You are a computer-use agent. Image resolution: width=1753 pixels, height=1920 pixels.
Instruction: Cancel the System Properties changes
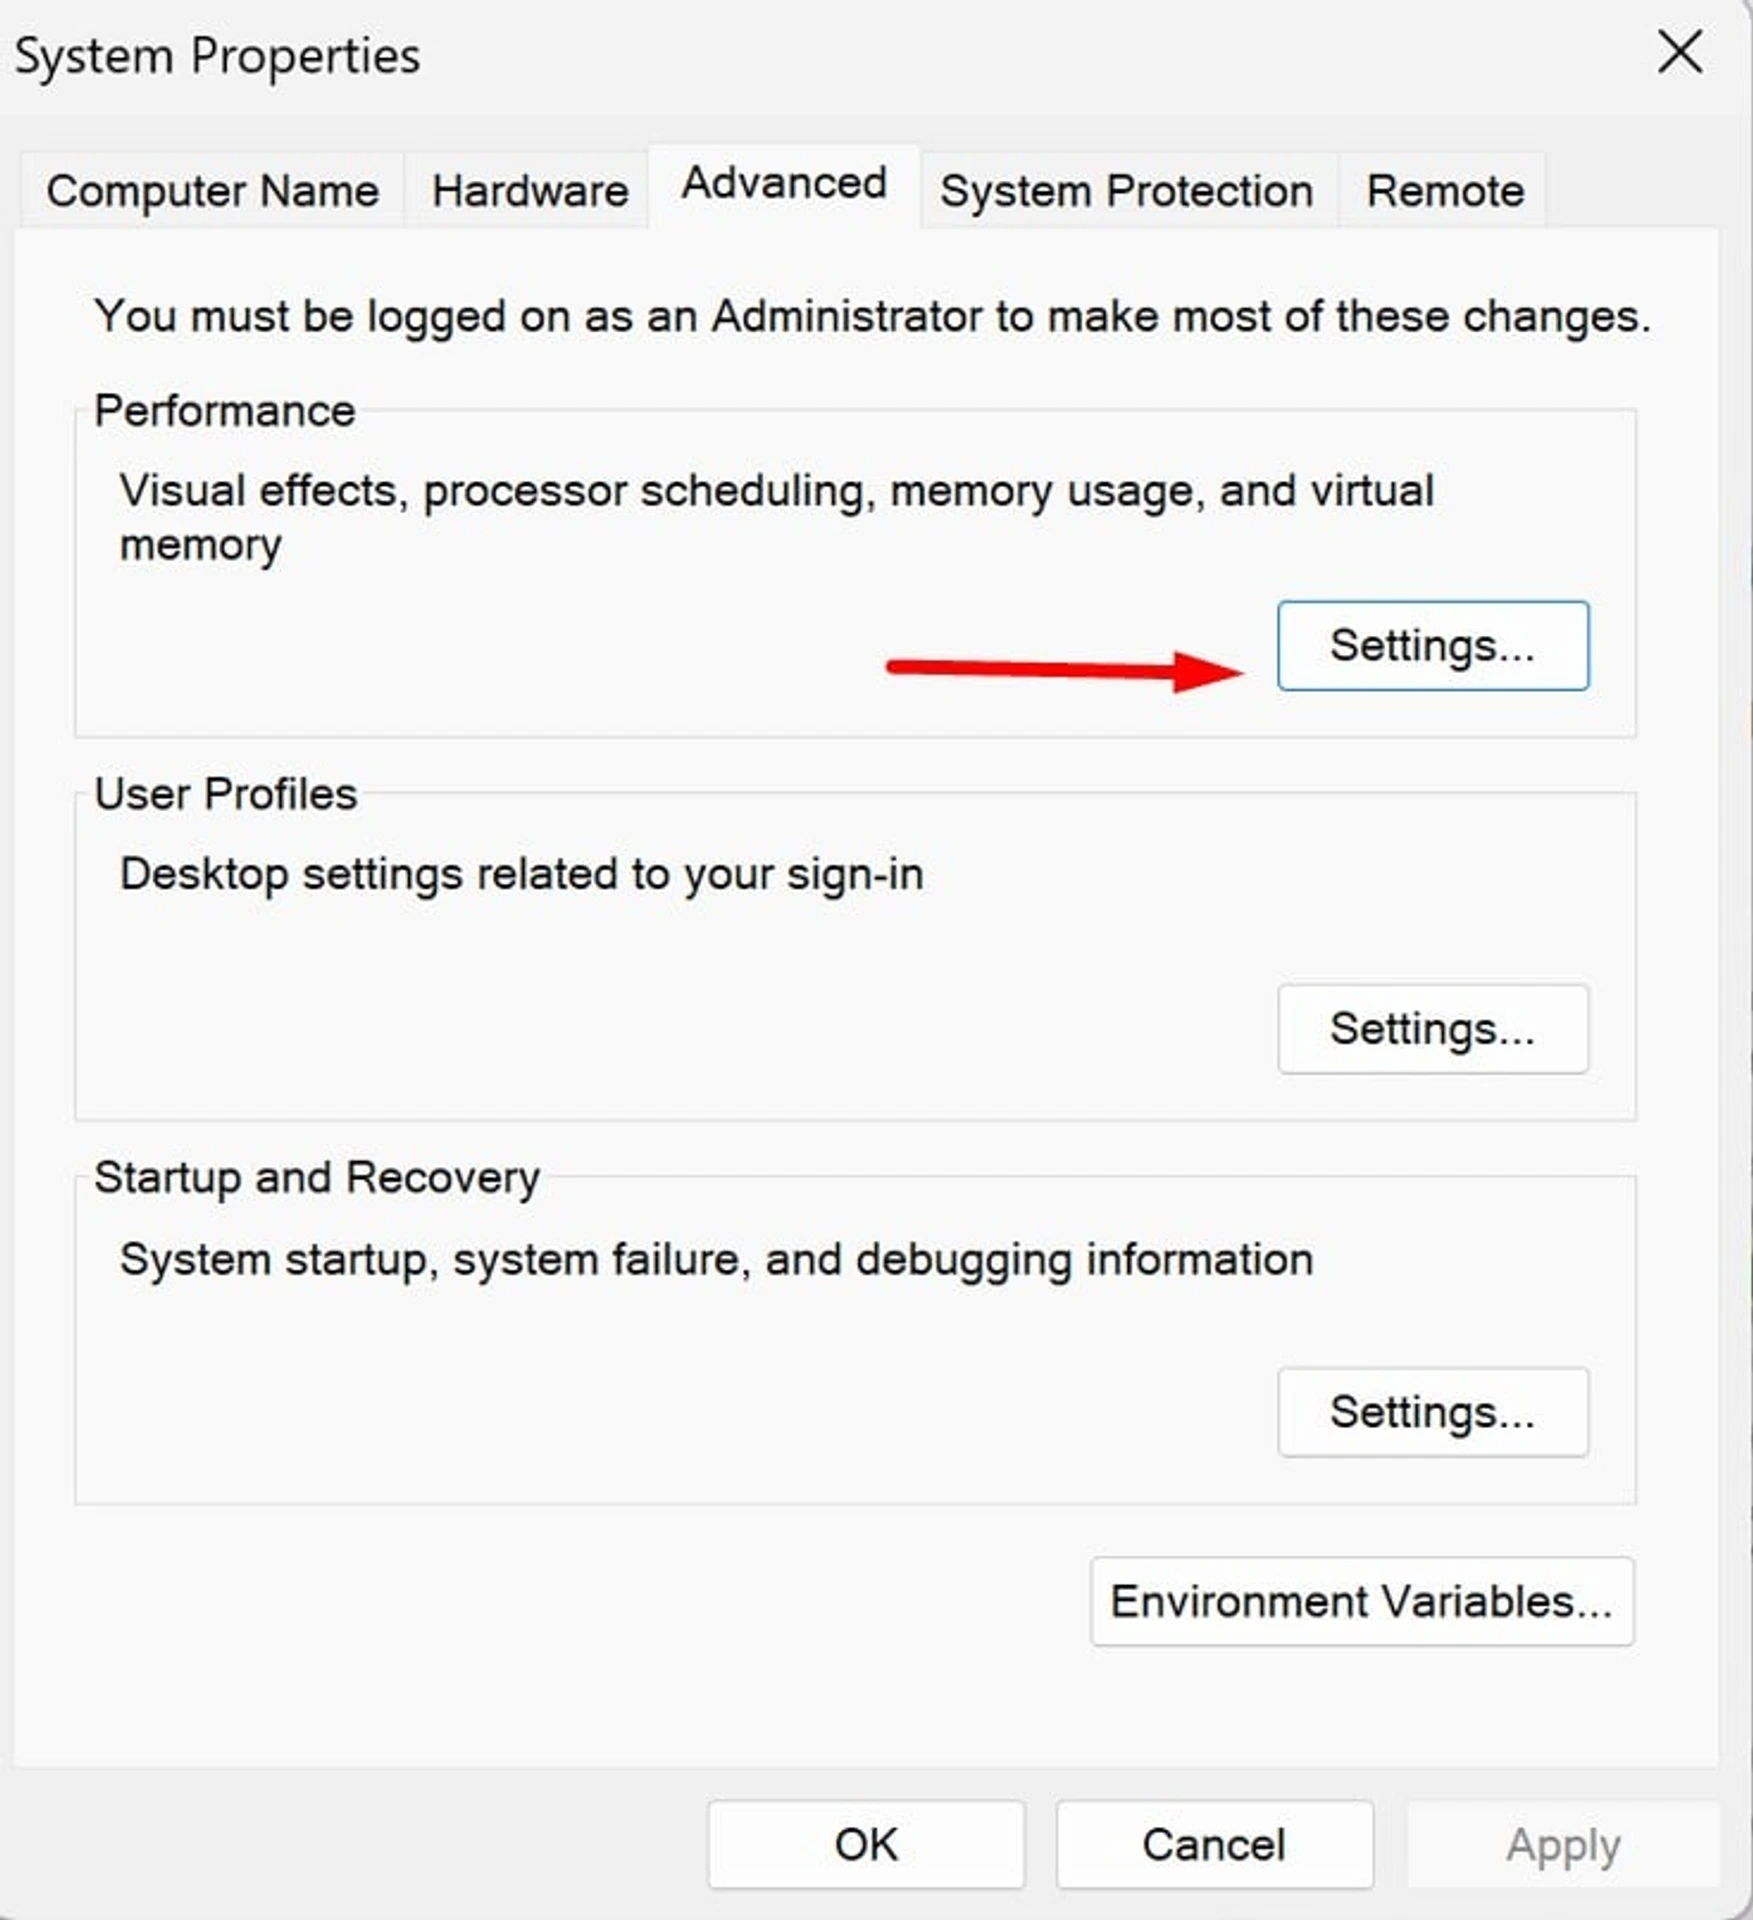[1214, 1845]
